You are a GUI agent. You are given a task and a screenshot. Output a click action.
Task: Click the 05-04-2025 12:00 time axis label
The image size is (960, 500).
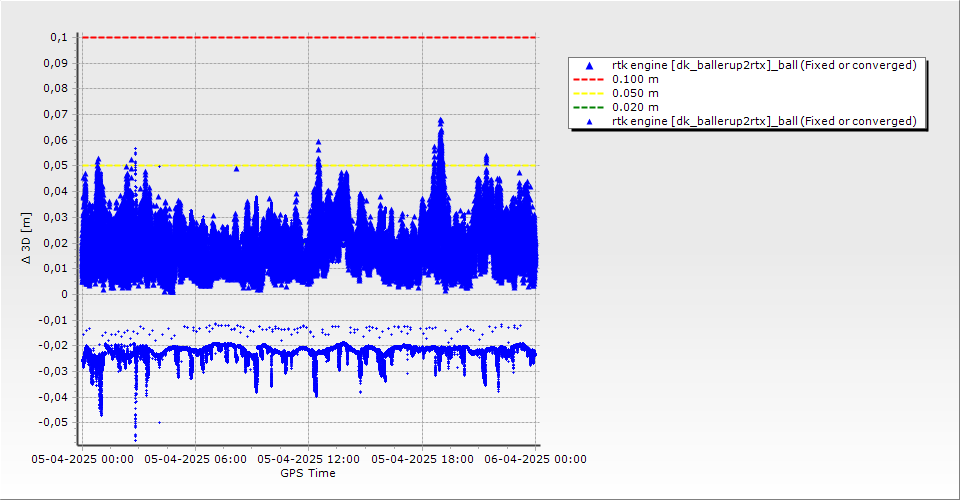(308, 460)
